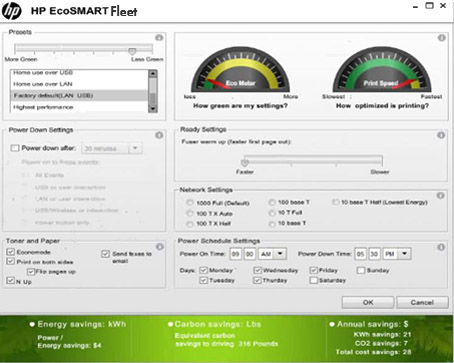Uncheck Thursday in schedule days
The width and height of the screenshot is (454, 363).
tap(257, 280)
